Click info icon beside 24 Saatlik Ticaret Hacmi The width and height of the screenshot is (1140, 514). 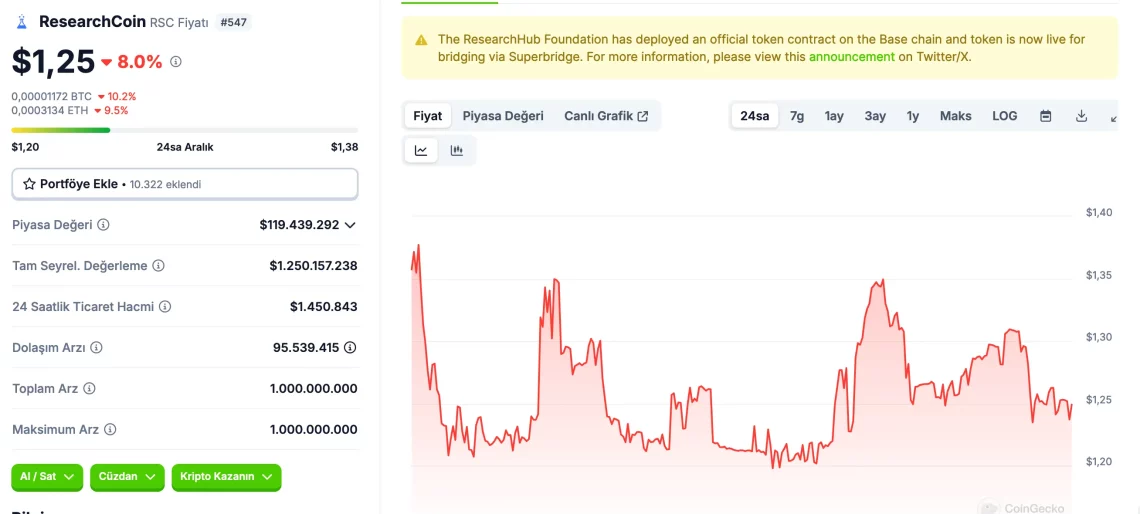pyautogui.click(x=165, y=307)
